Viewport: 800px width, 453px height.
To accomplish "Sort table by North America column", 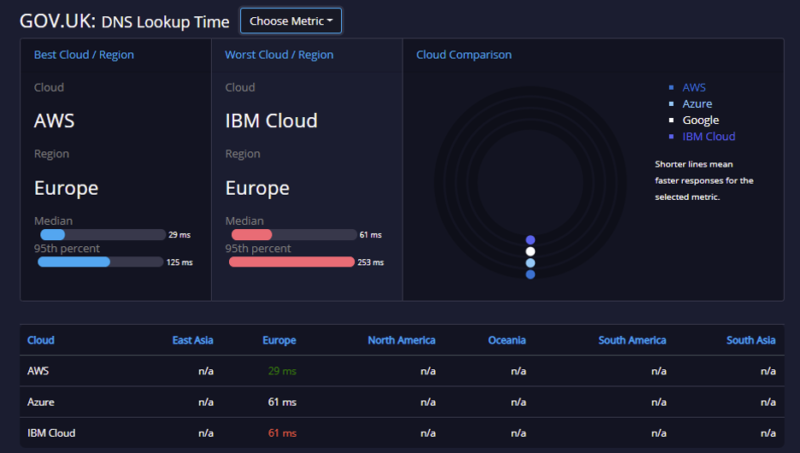I will [x=402, y=340].
